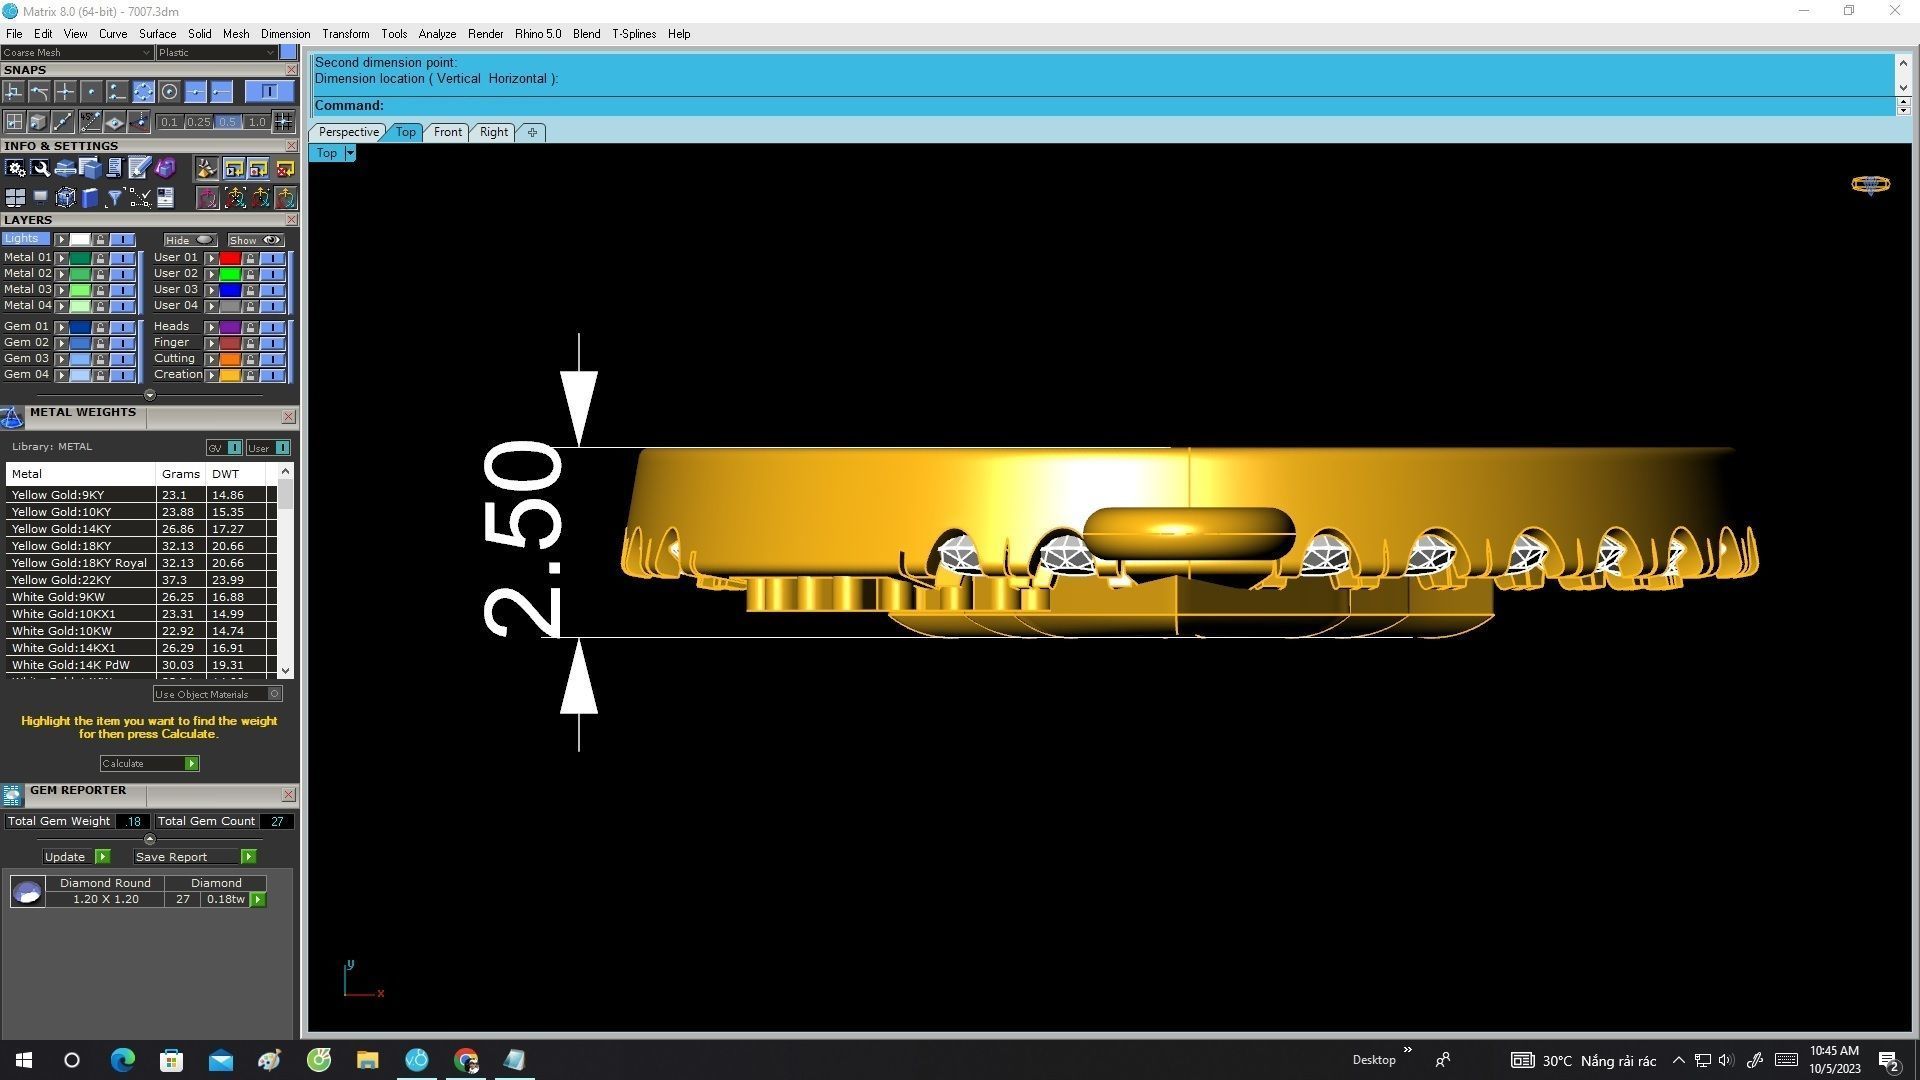Image resolution: width=1920 pixels, height=1080 pixels.
Task: Click the funnel selection filter icon
Action: click(115, 198)
